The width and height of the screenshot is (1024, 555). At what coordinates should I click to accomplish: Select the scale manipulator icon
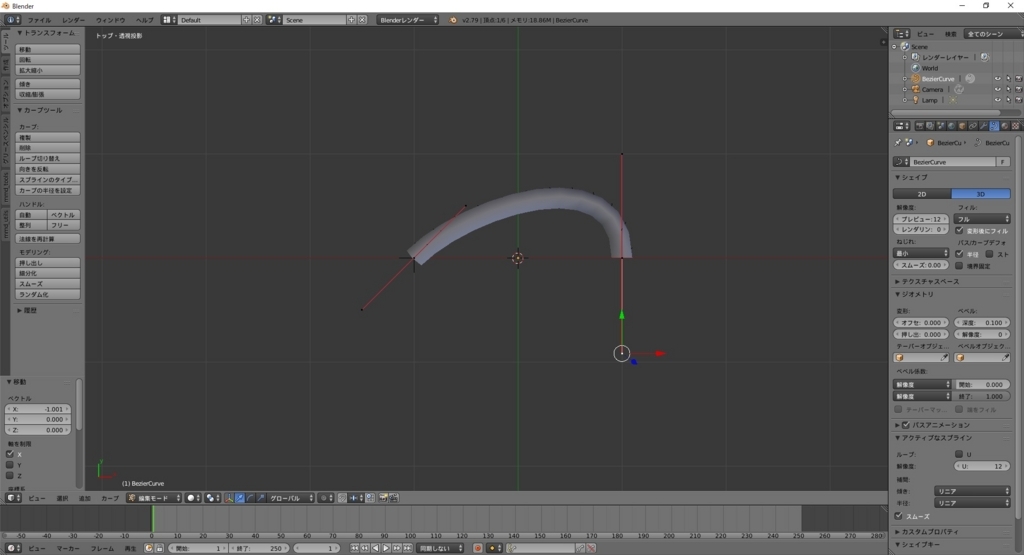click(261, 498)
